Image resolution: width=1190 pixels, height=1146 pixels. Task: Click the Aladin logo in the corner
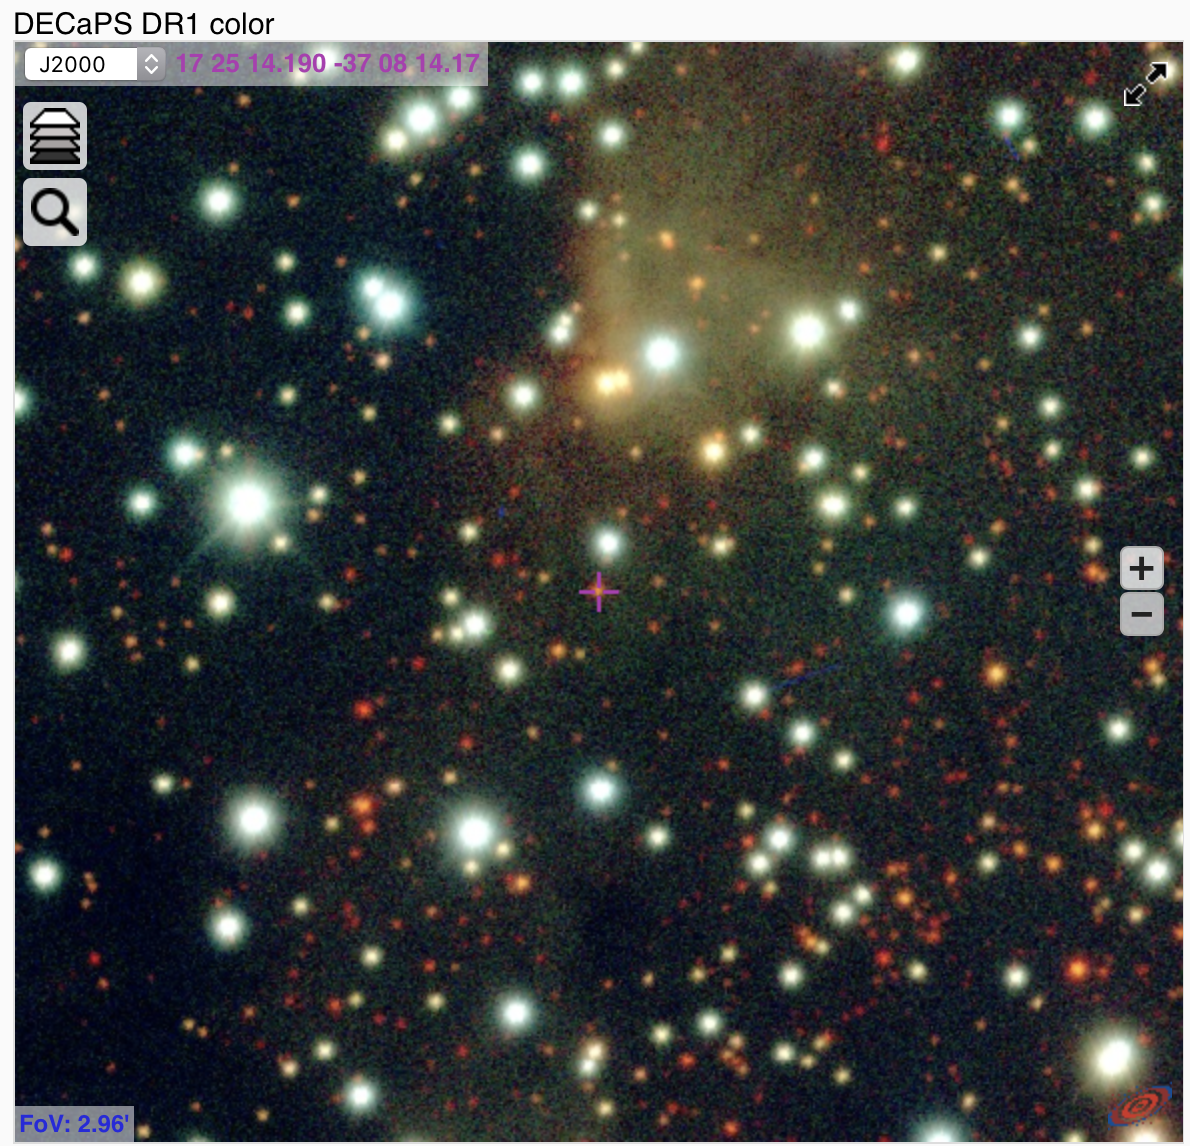[1140, 1106]
